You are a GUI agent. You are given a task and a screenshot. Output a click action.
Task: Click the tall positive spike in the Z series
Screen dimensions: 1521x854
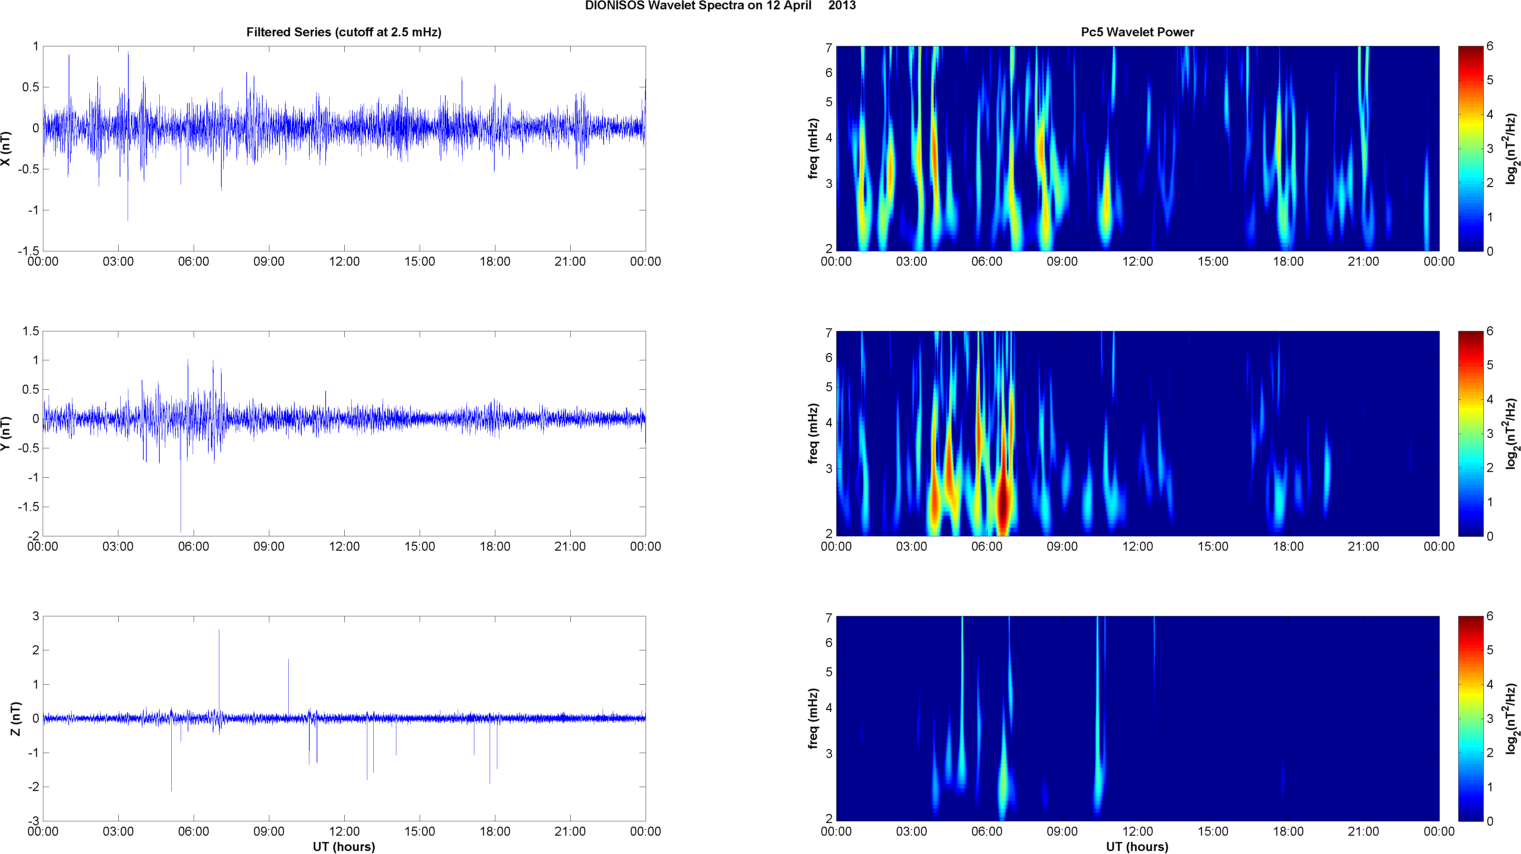(x=219, y=672)
